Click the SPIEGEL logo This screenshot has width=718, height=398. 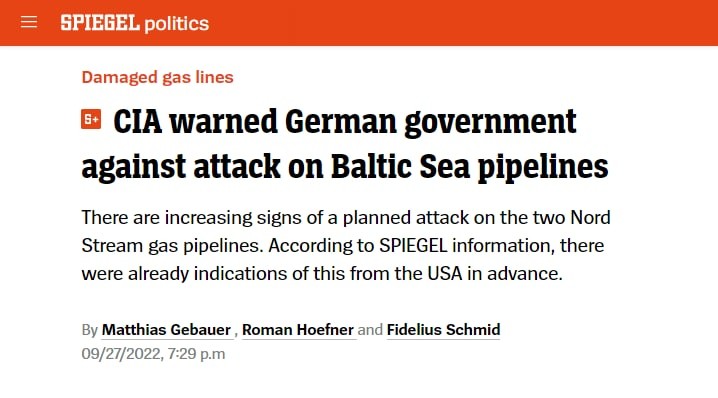(x=100, y=22)
